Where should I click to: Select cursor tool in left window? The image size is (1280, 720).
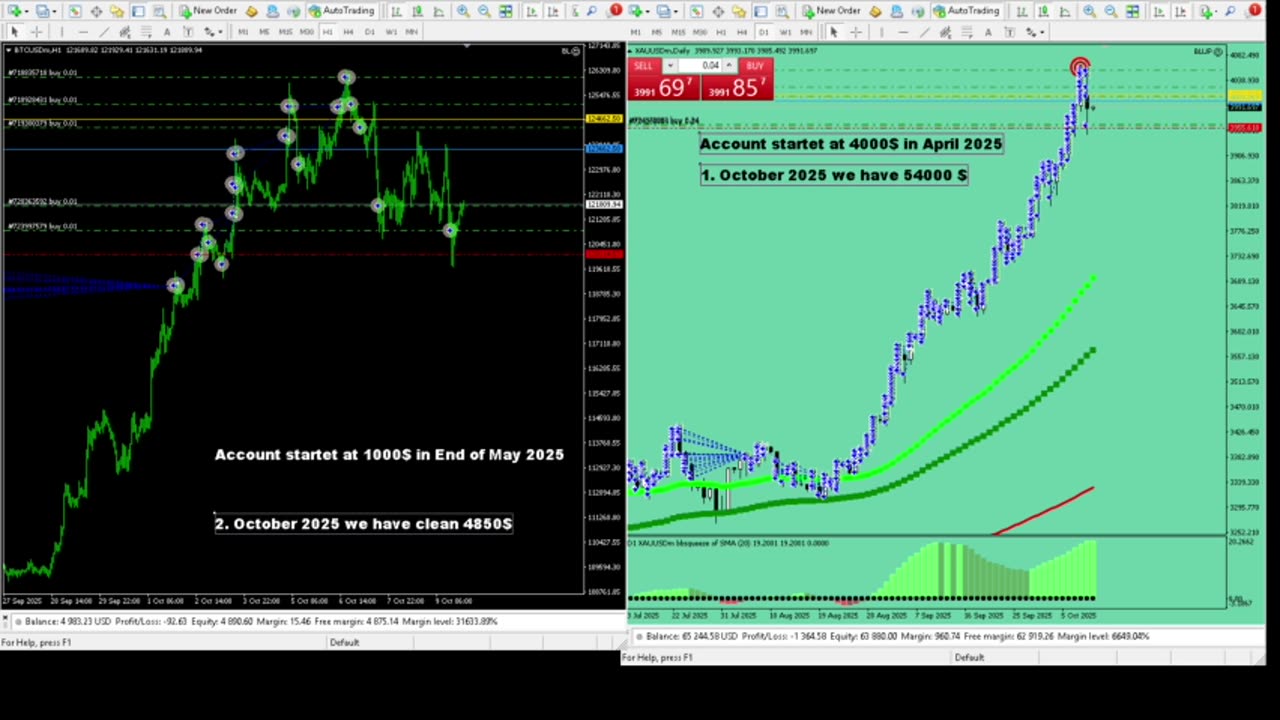14,32
